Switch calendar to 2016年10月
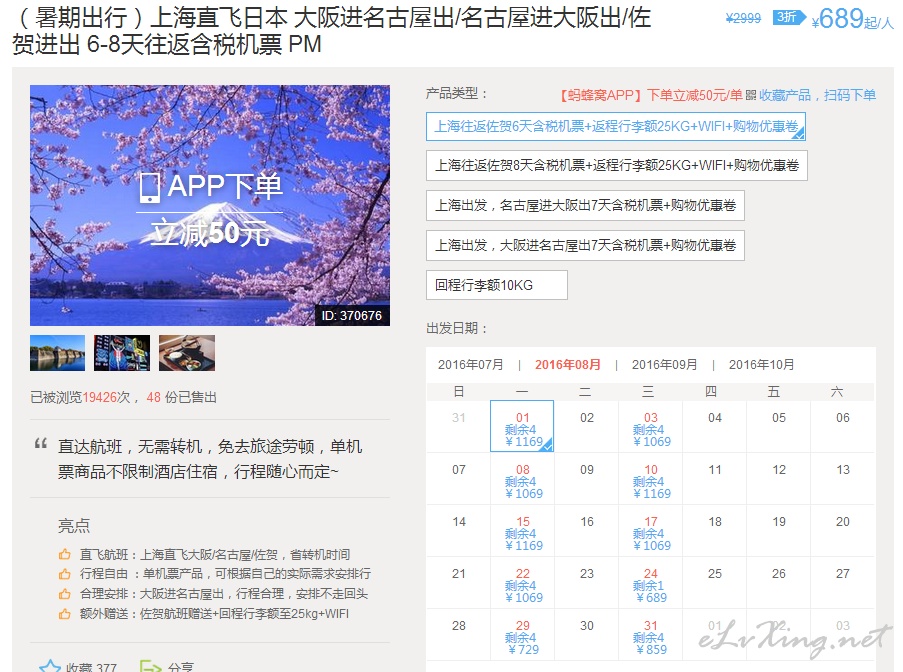 coord(761,365)
